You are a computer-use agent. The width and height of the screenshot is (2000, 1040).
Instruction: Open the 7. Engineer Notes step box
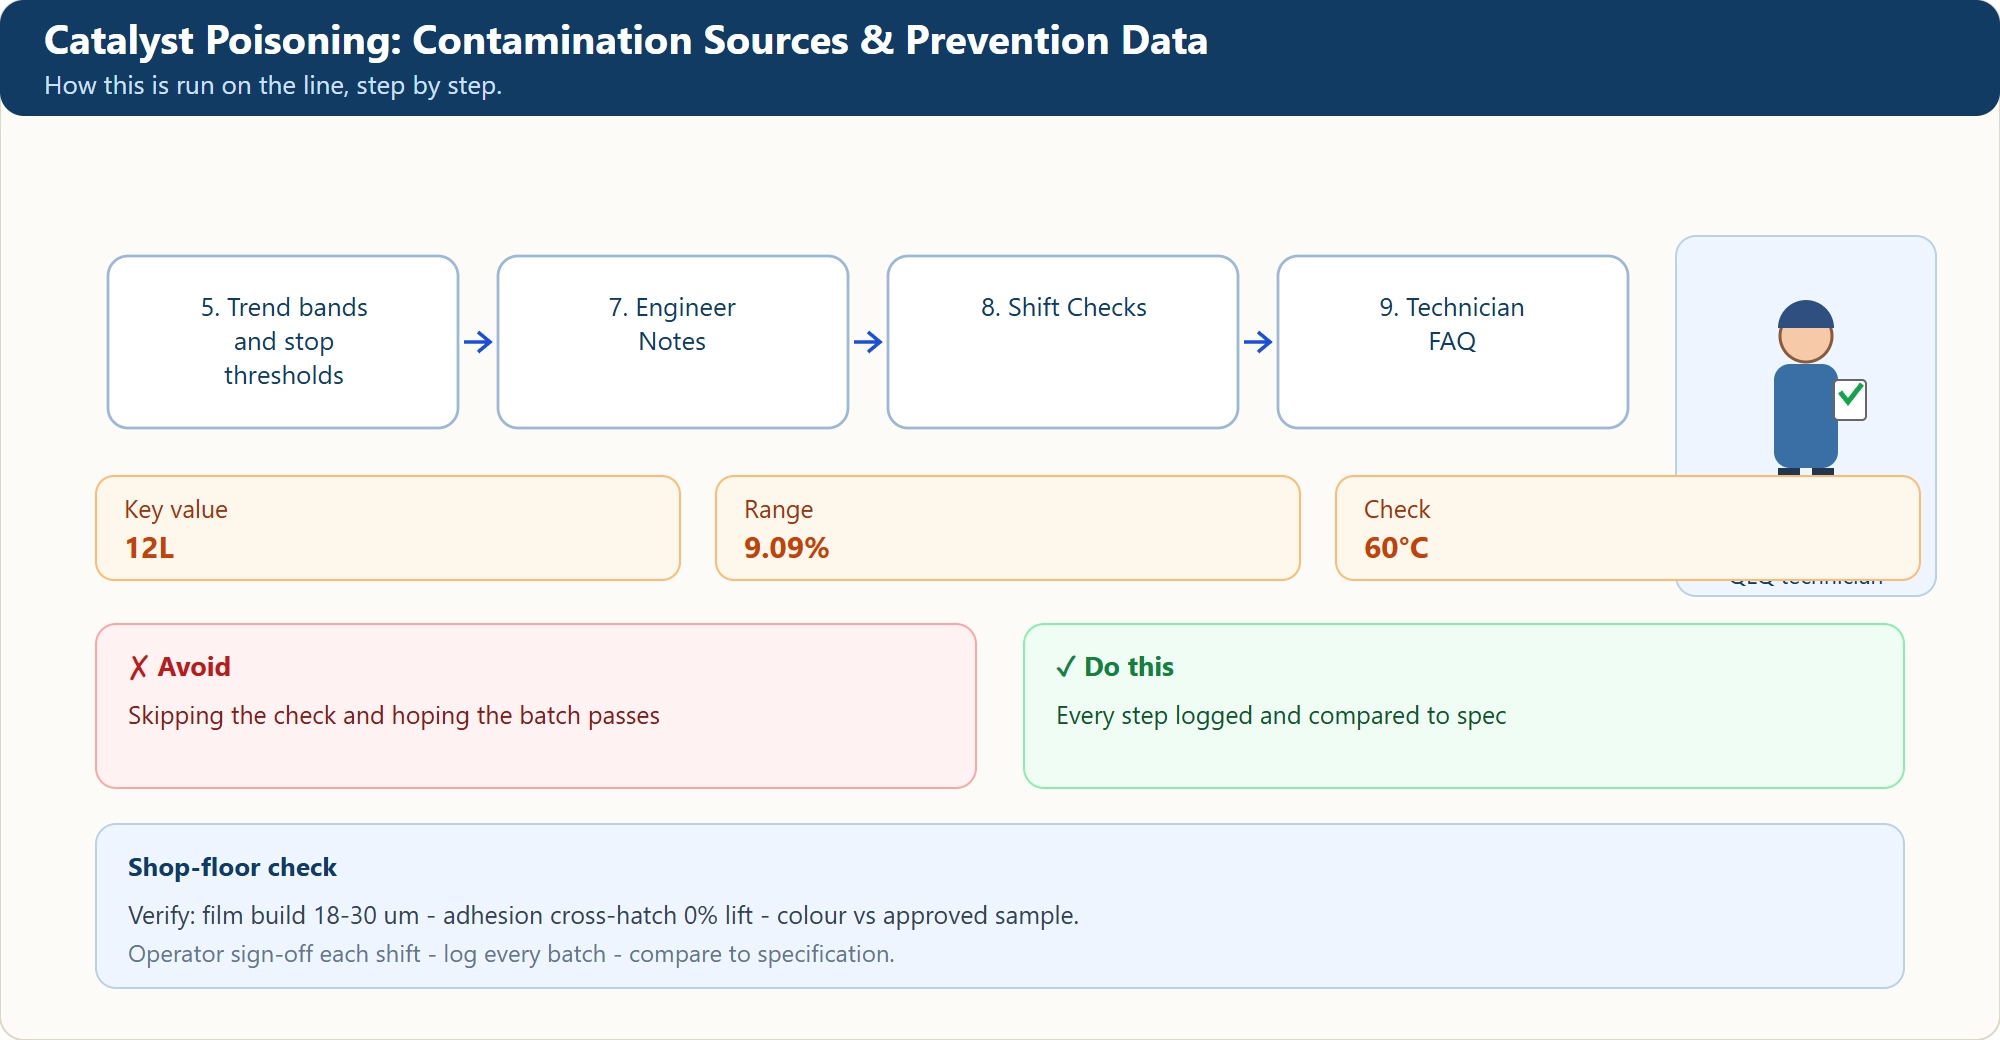[673, 342]
